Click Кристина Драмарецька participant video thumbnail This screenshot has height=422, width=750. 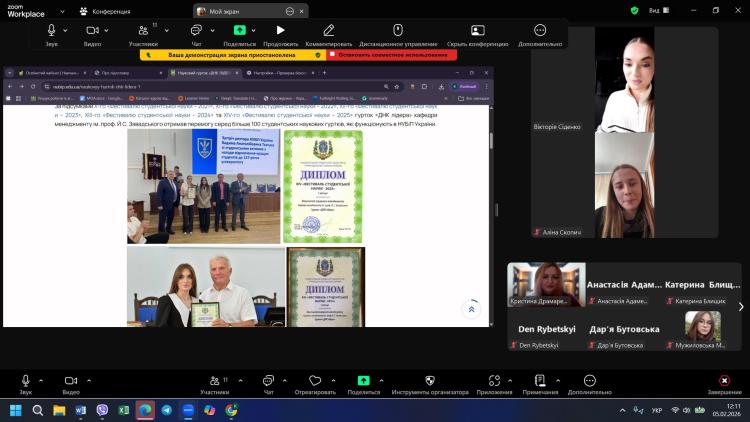[x=546, y=285]
